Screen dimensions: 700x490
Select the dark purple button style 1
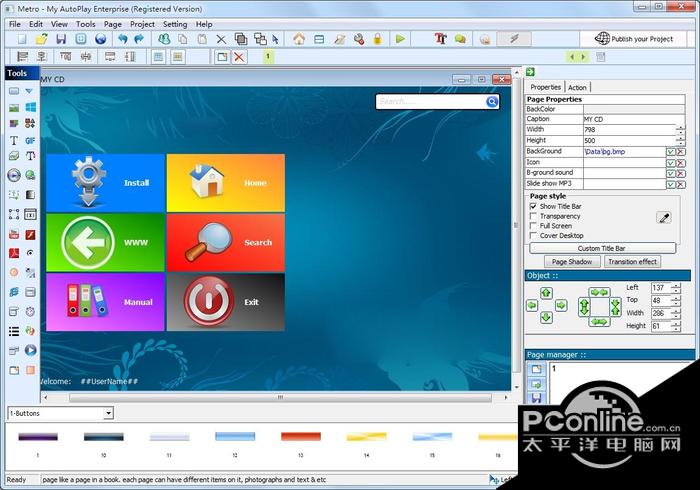38,436
